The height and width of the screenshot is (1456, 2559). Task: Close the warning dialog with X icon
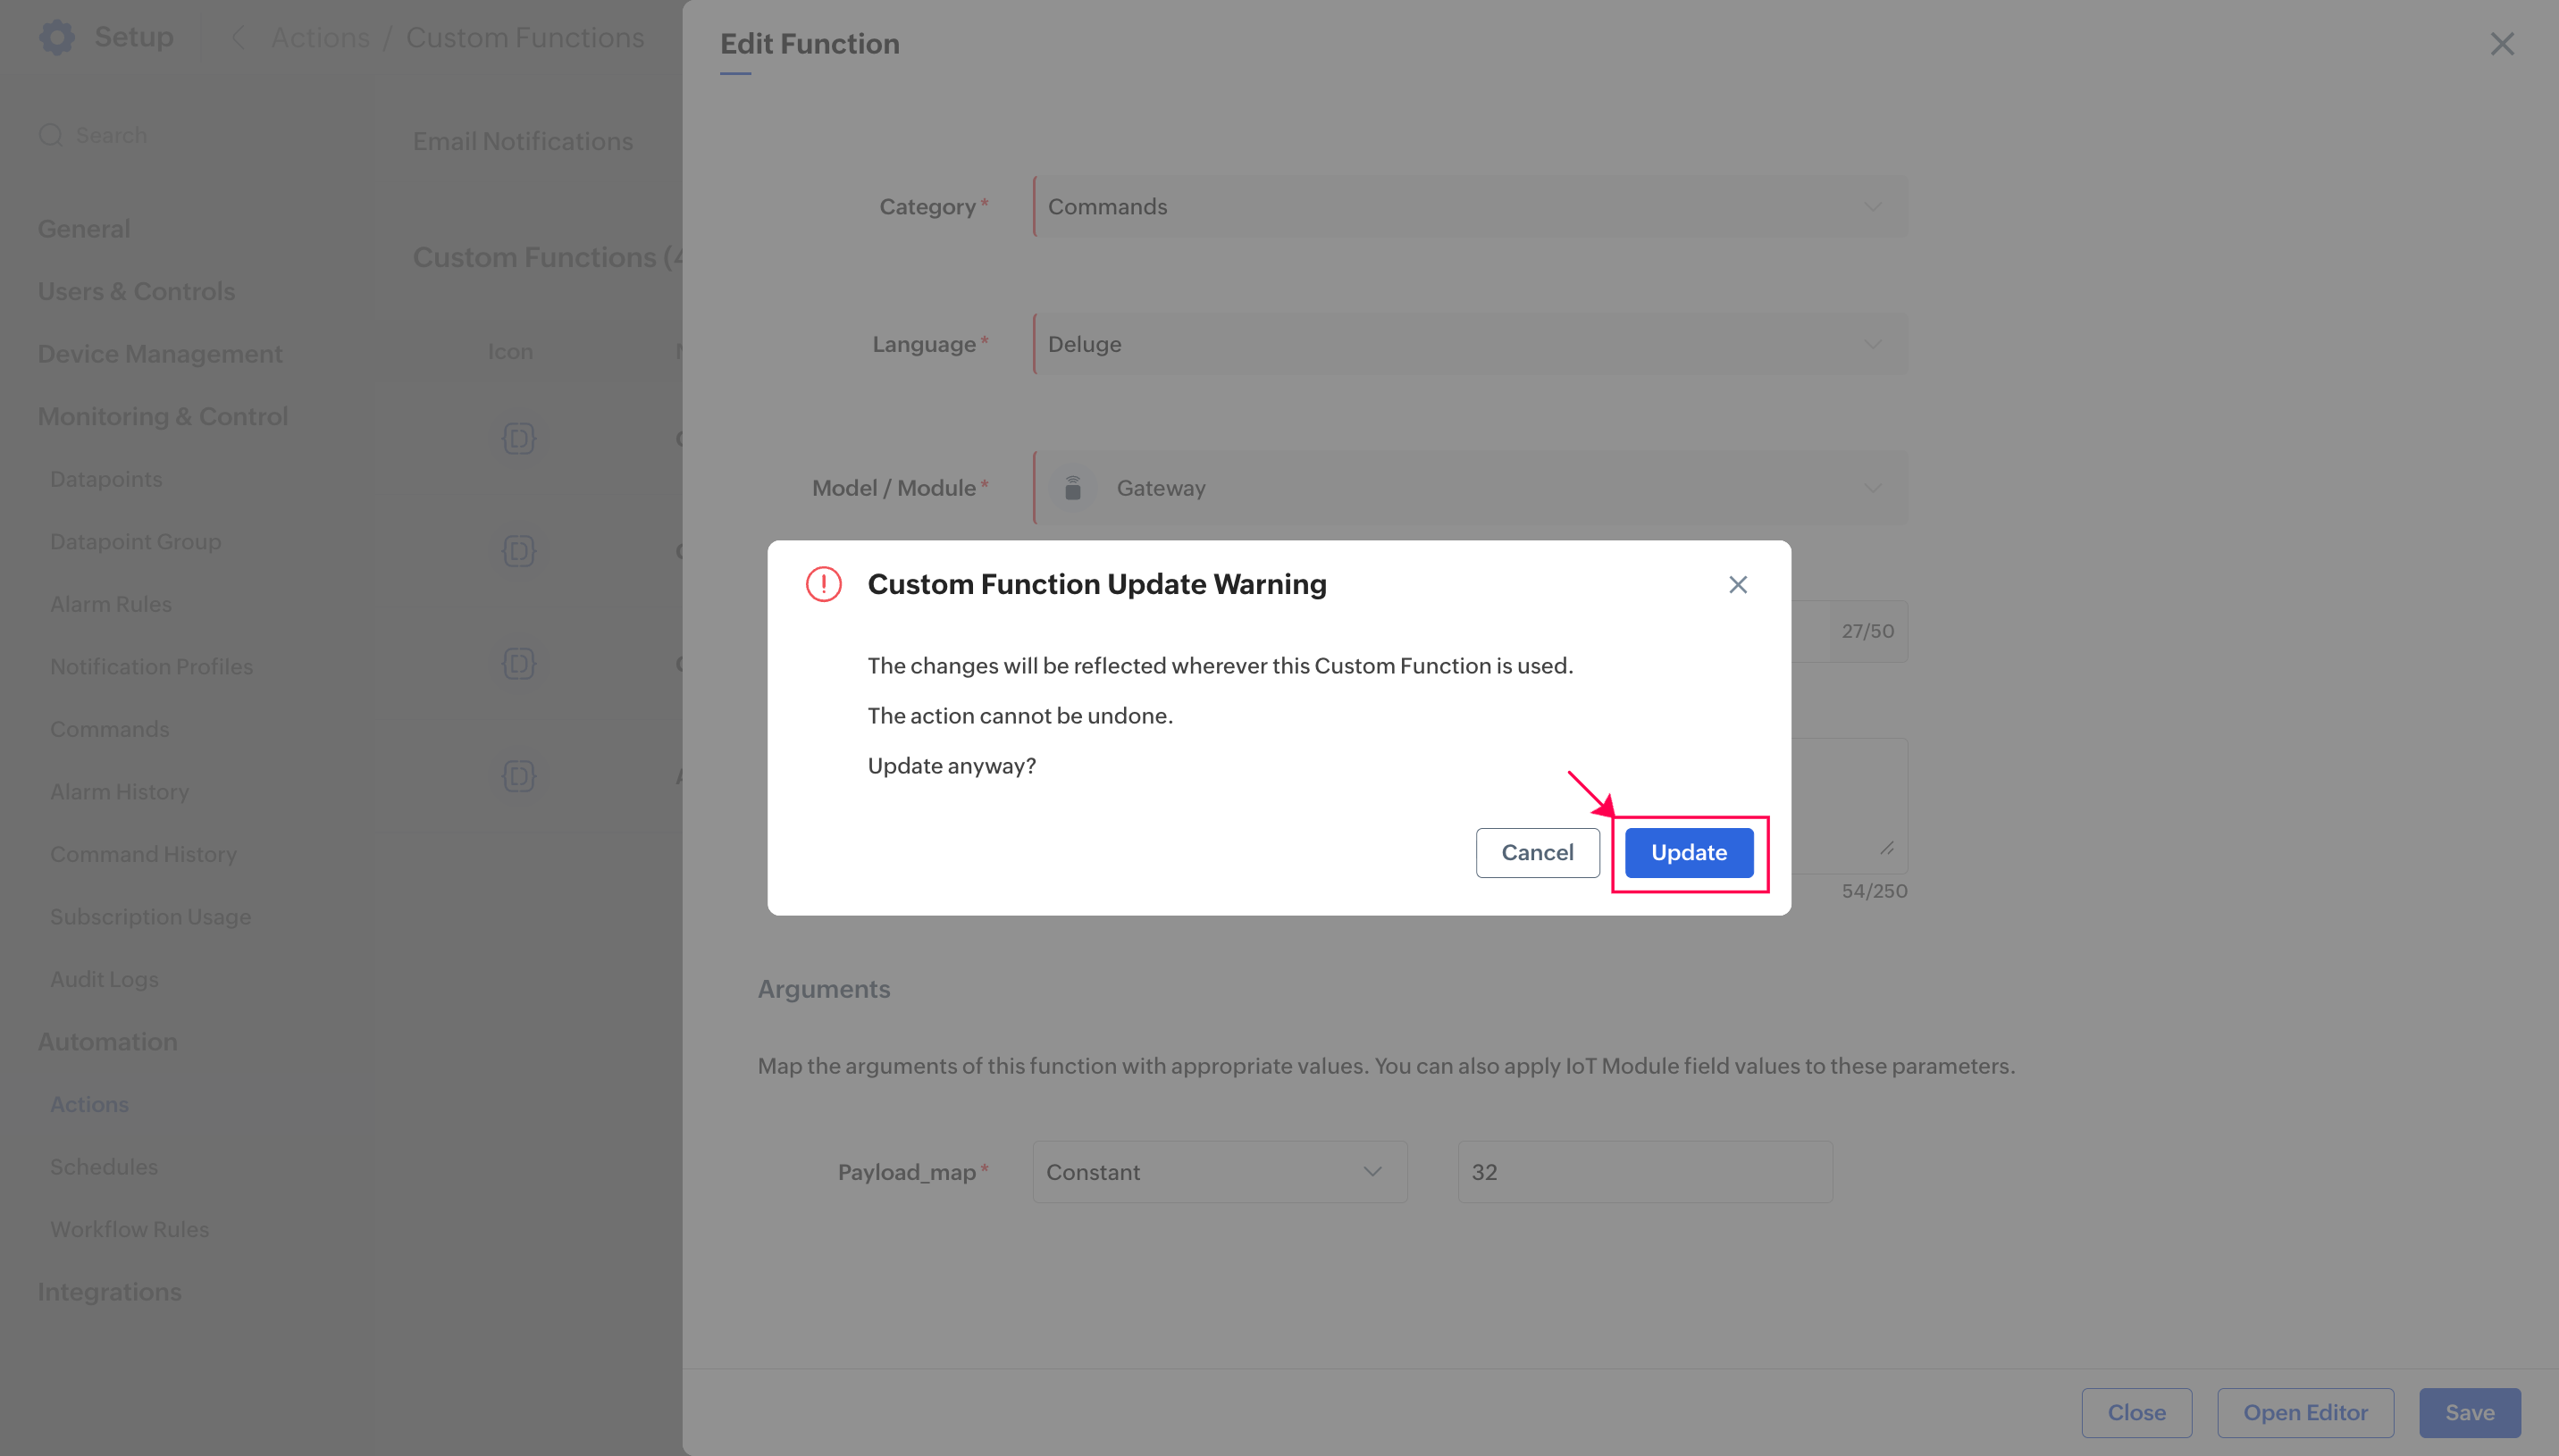[x=1738, y=585]
